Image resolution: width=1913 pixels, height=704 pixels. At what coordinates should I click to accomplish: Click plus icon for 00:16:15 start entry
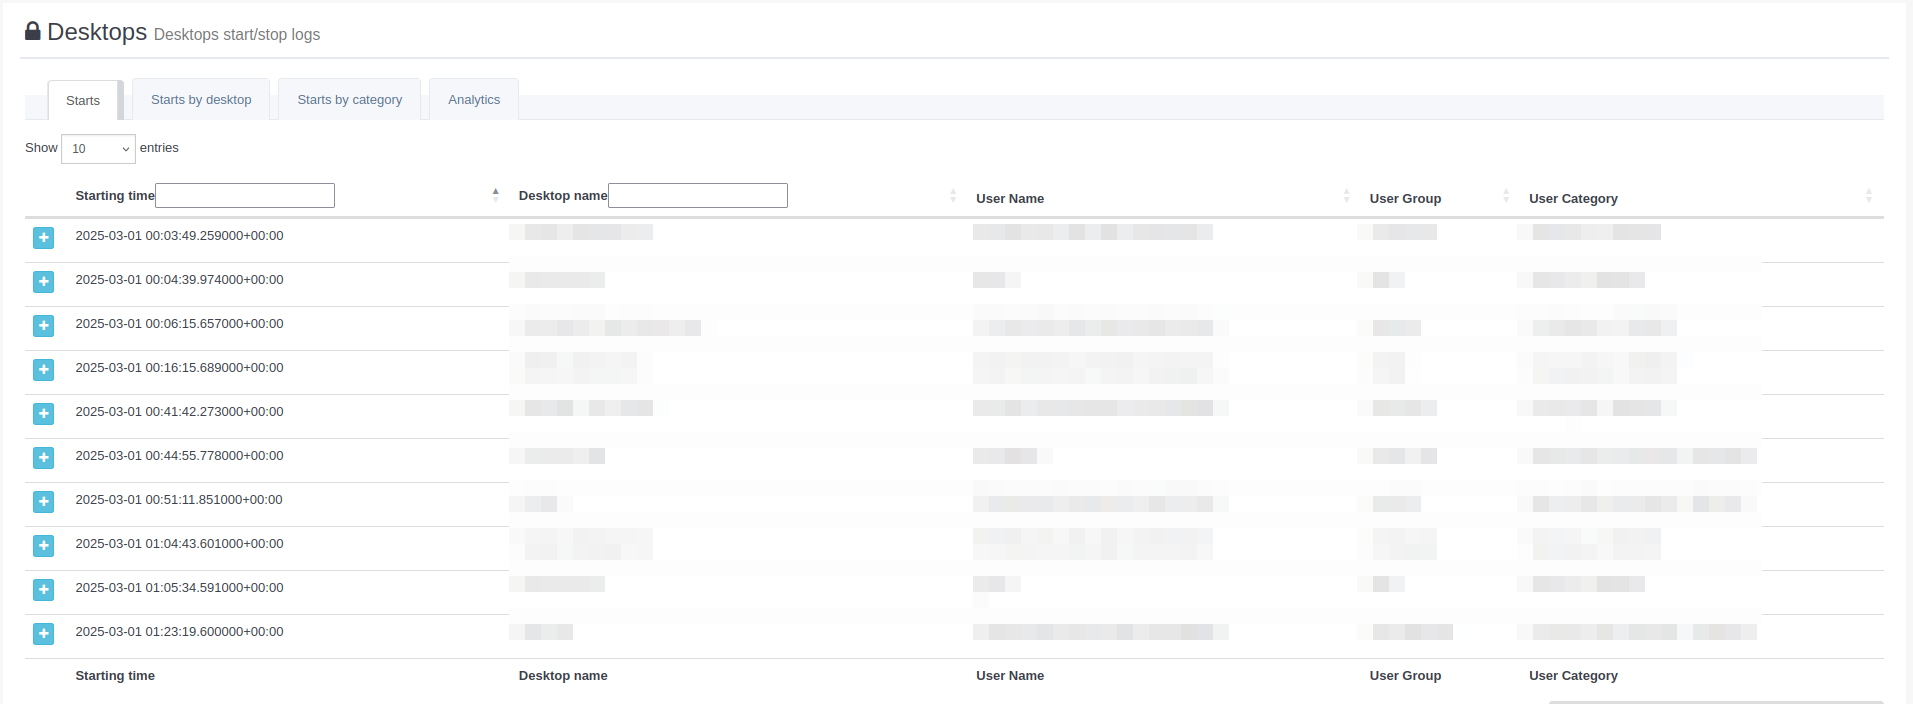point(43,370)
